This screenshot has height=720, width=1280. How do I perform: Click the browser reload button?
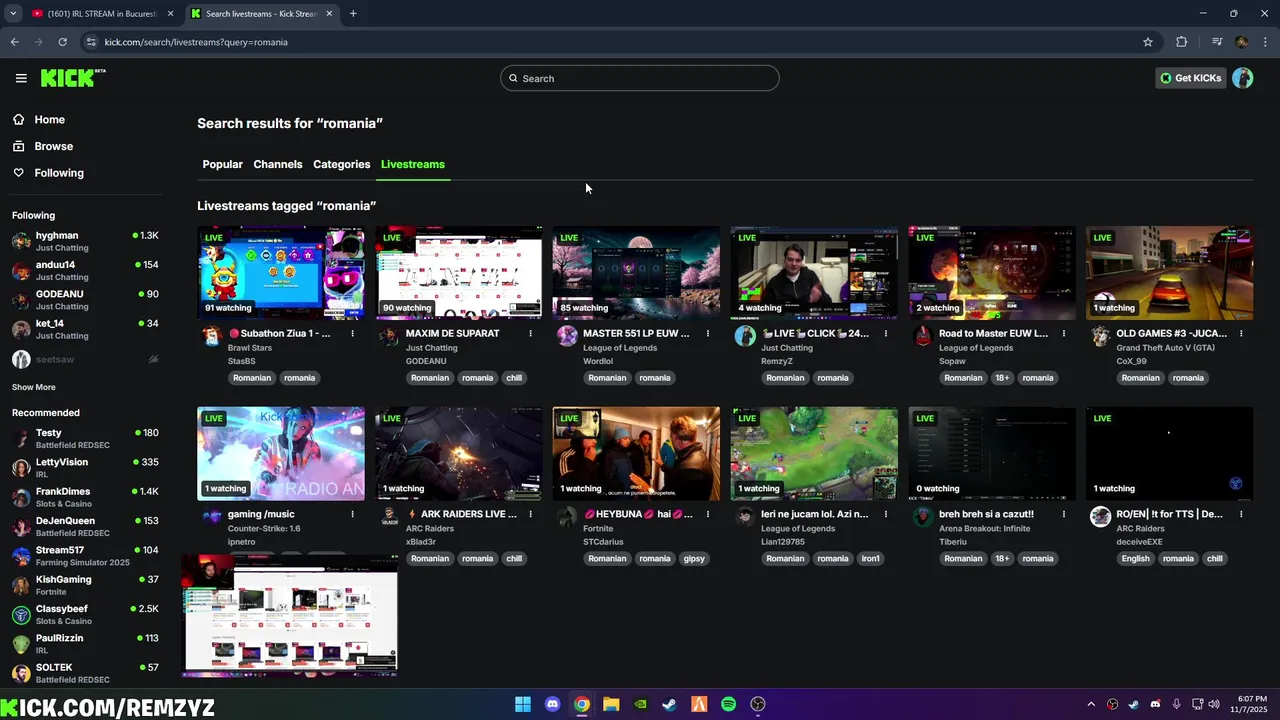62,42
